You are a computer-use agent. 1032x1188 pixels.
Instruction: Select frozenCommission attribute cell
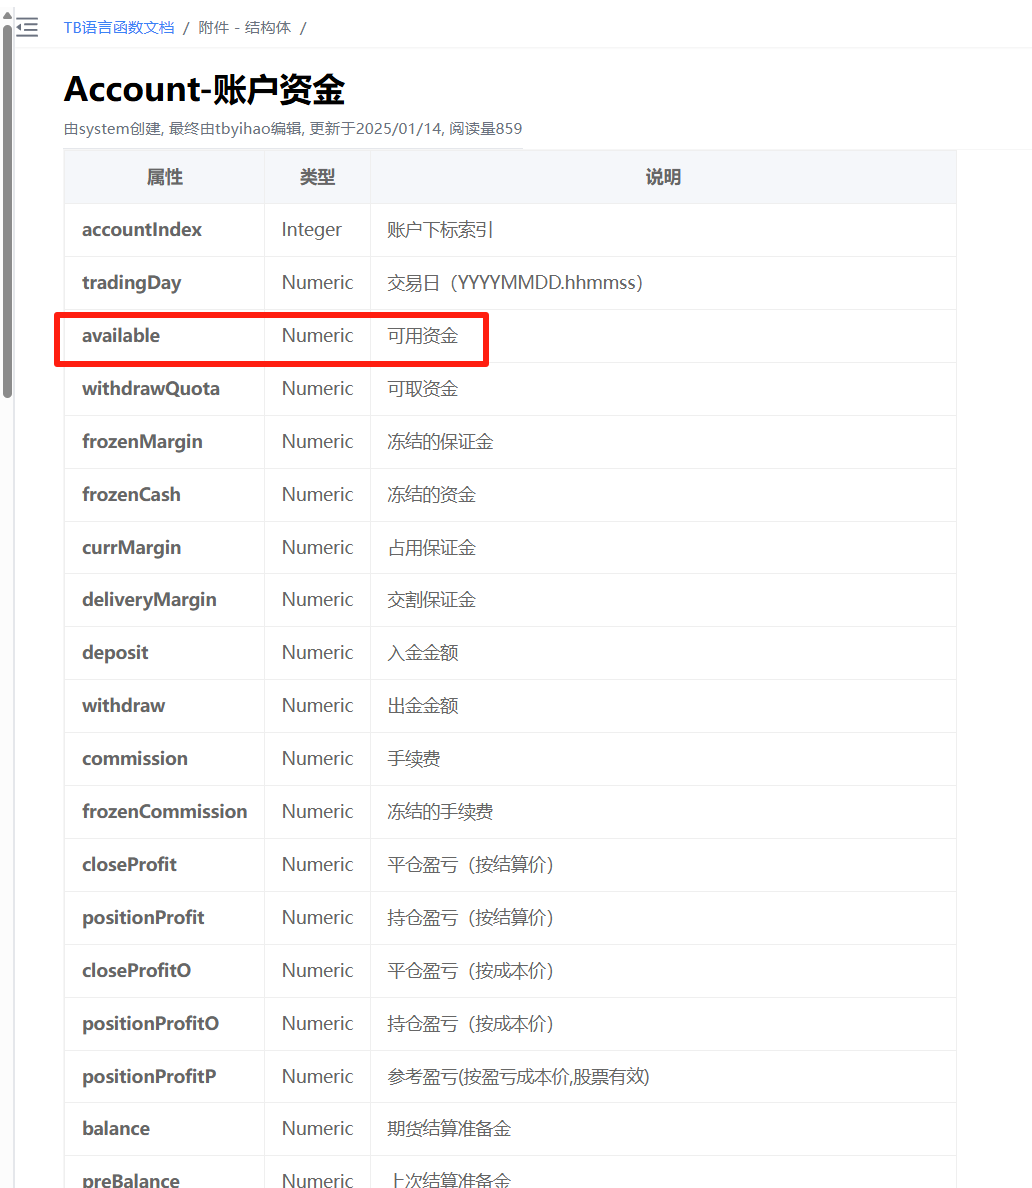[164, 812]
